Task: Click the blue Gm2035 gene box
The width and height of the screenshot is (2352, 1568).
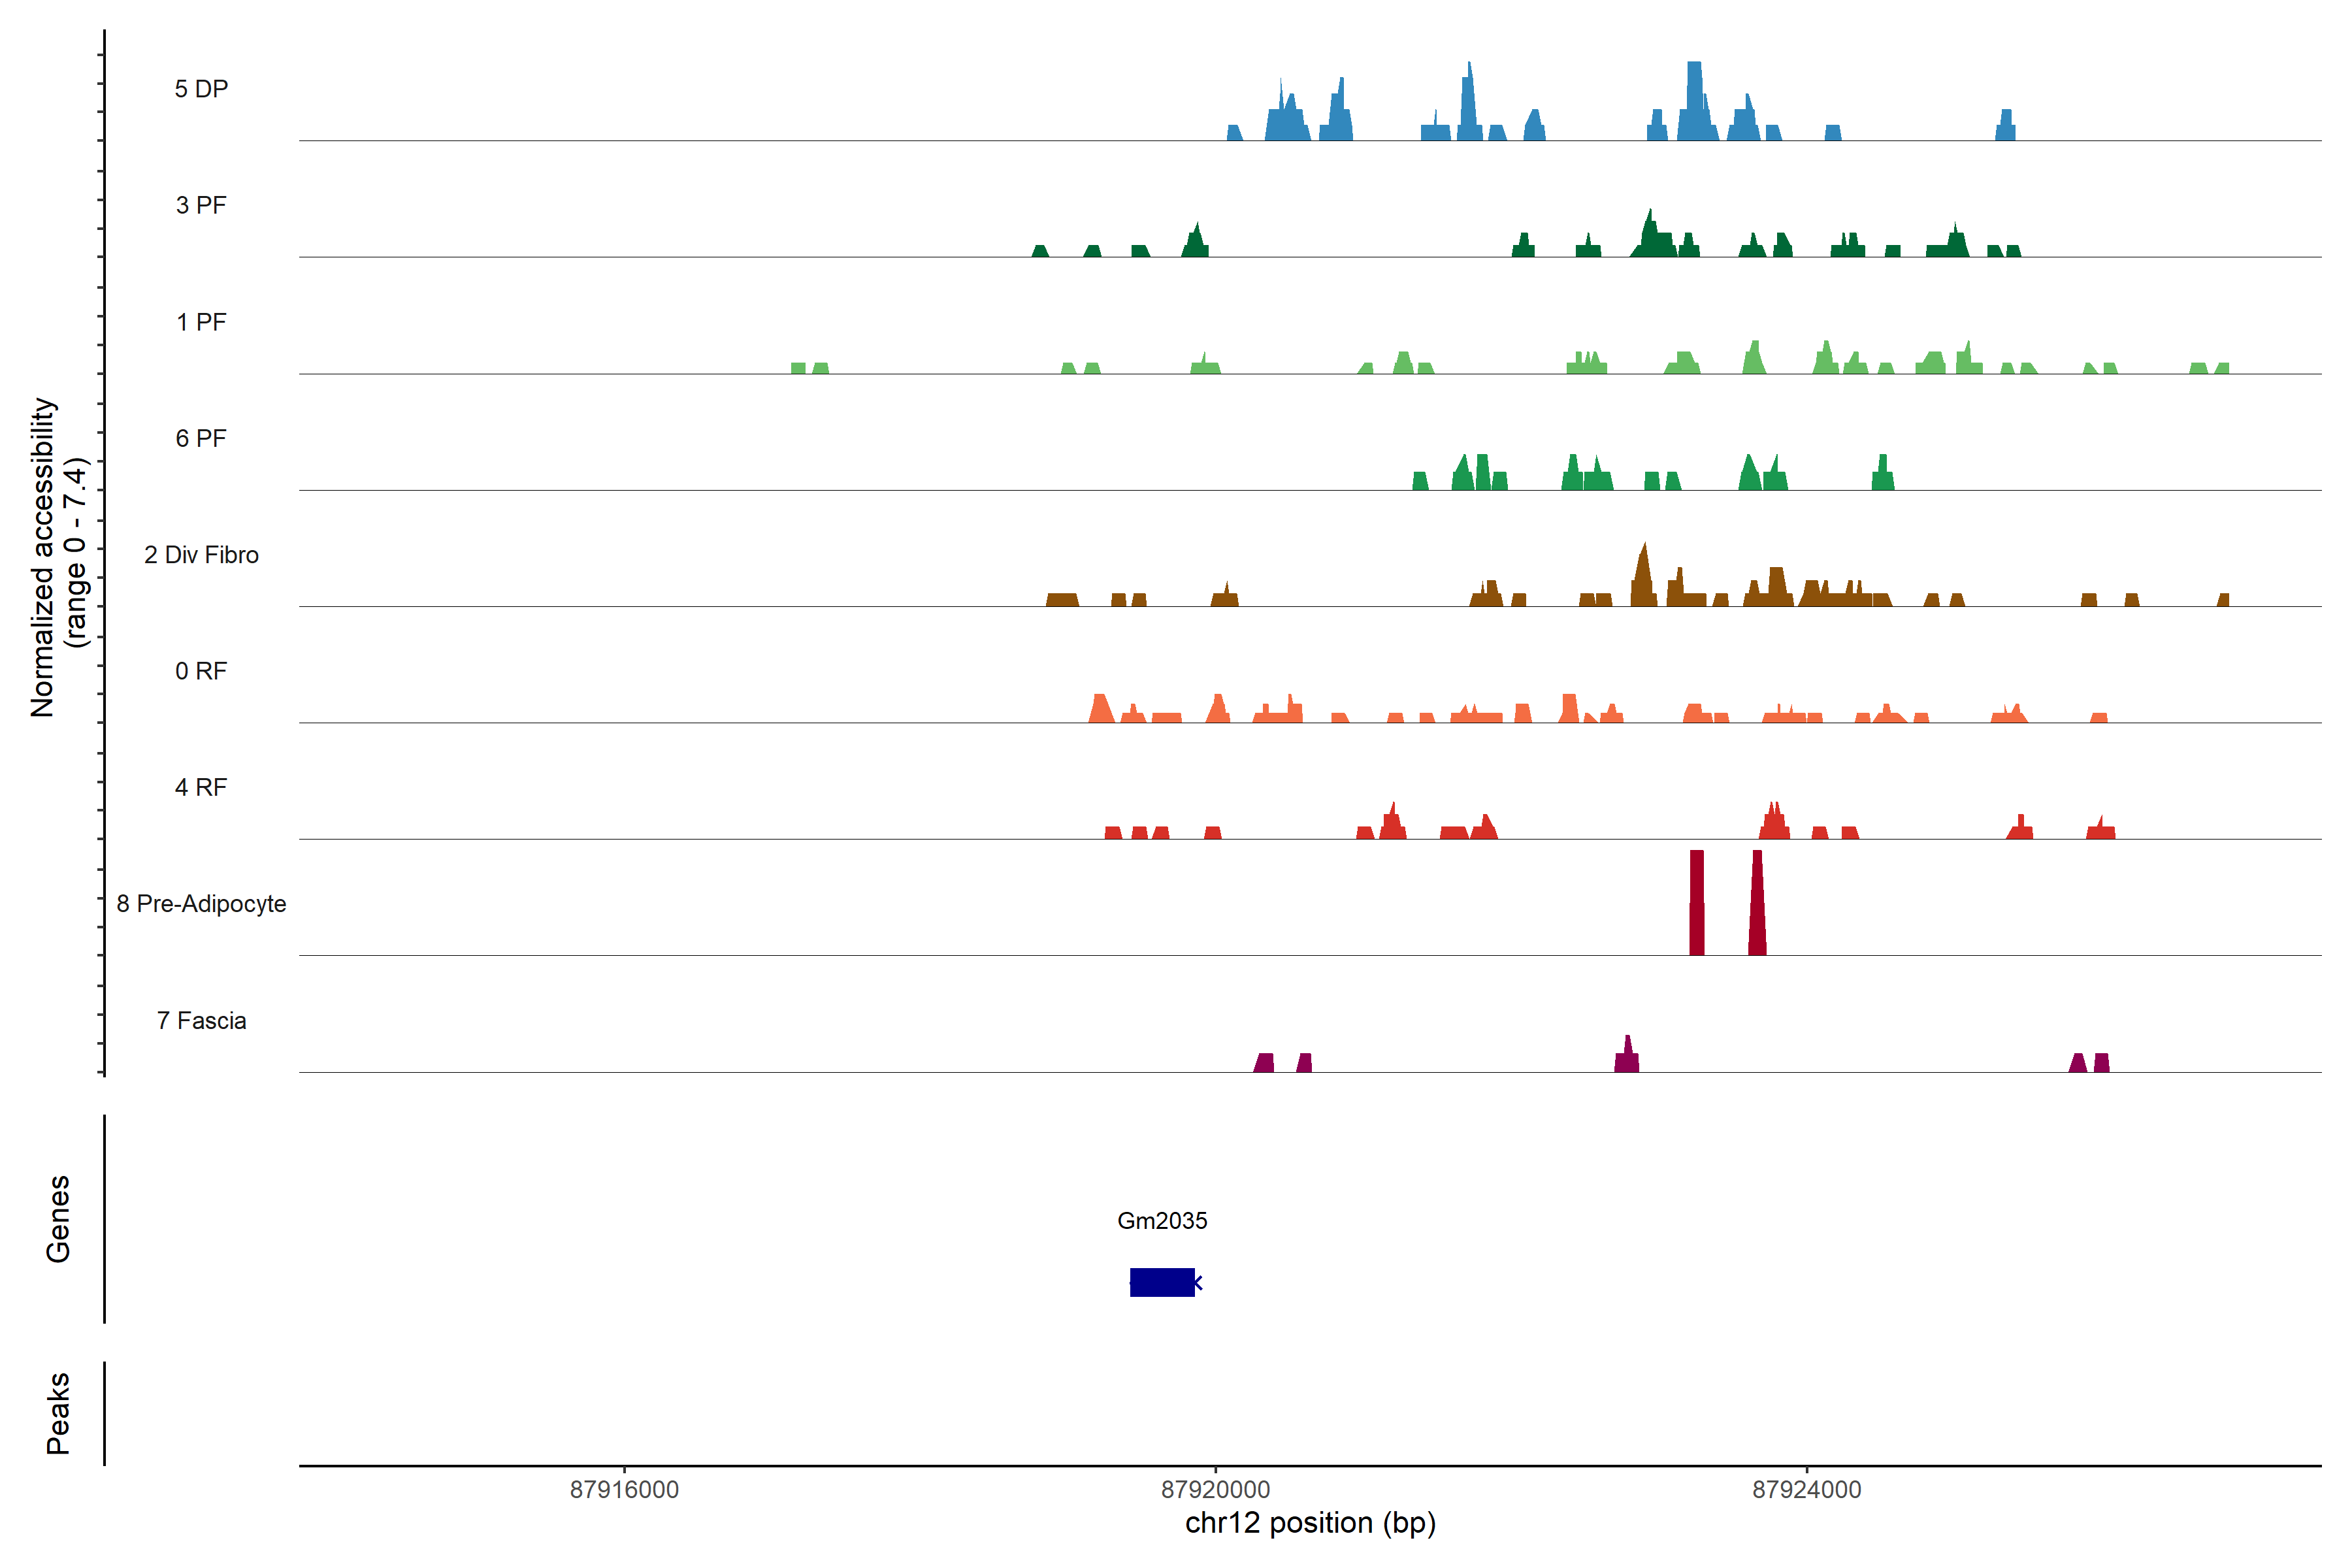Action: coord(1162,1282)
